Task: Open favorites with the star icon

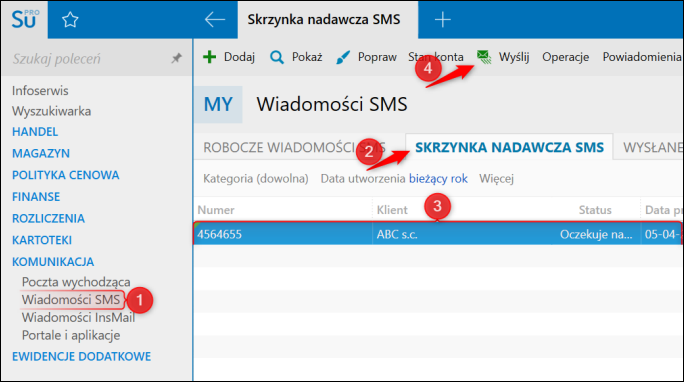Action: [70, 20]
